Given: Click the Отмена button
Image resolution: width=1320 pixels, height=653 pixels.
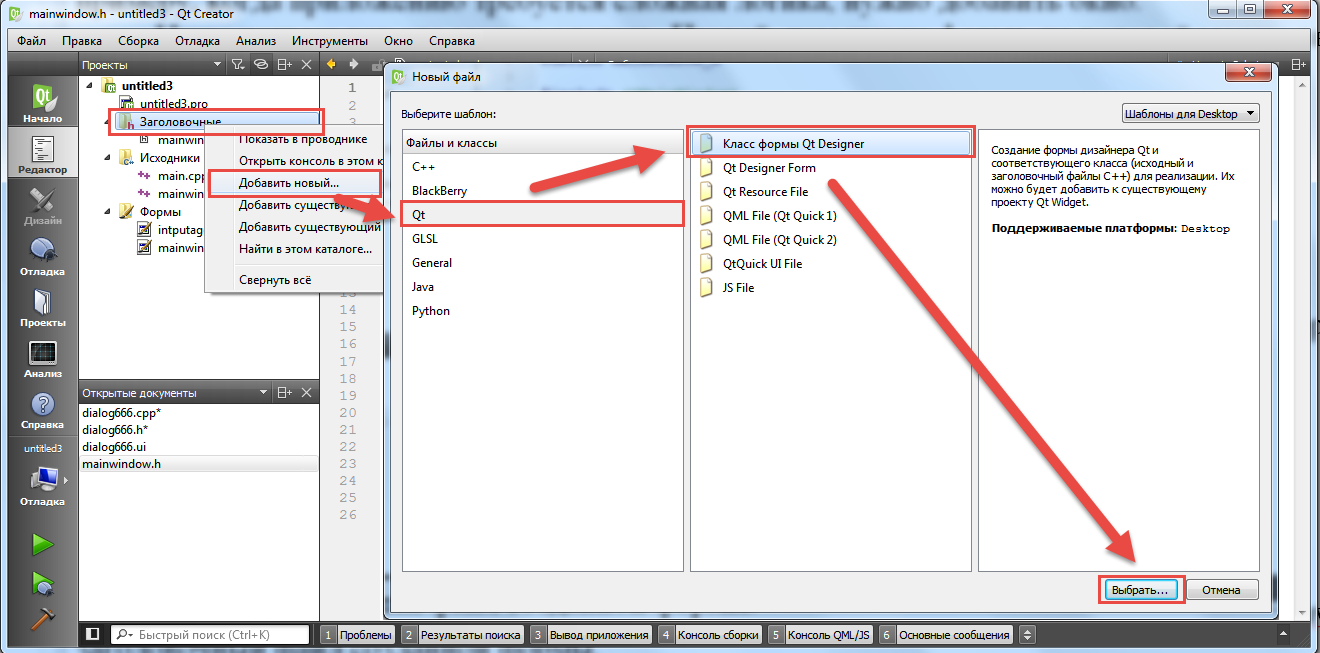Looking at the screenshot, I should pos(1221,590).
